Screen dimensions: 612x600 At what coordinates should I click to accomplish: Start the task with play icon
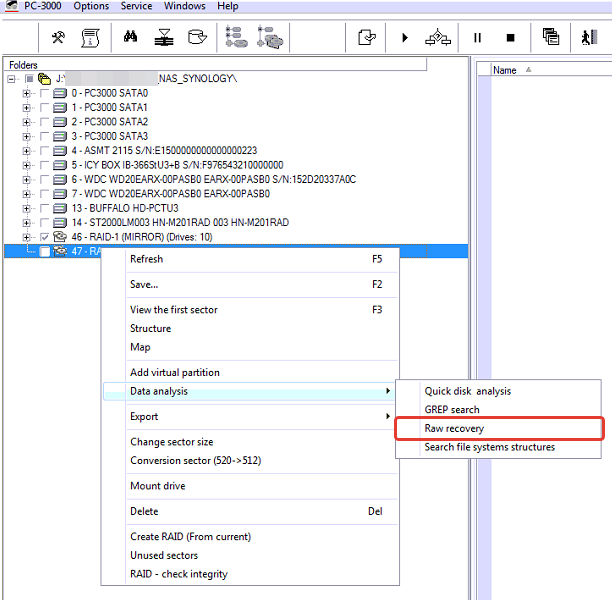pyautogui.click(x=405, y=37)
